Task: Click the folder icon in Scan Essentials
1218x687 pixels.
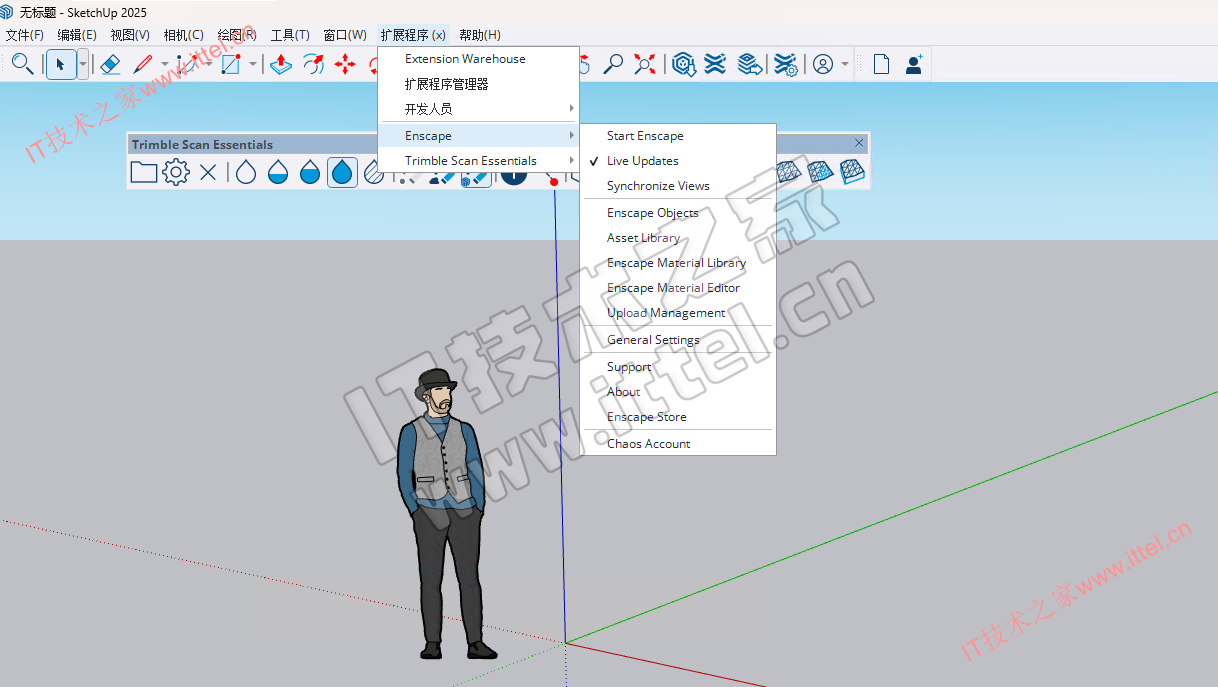Action: coord(144,172)
